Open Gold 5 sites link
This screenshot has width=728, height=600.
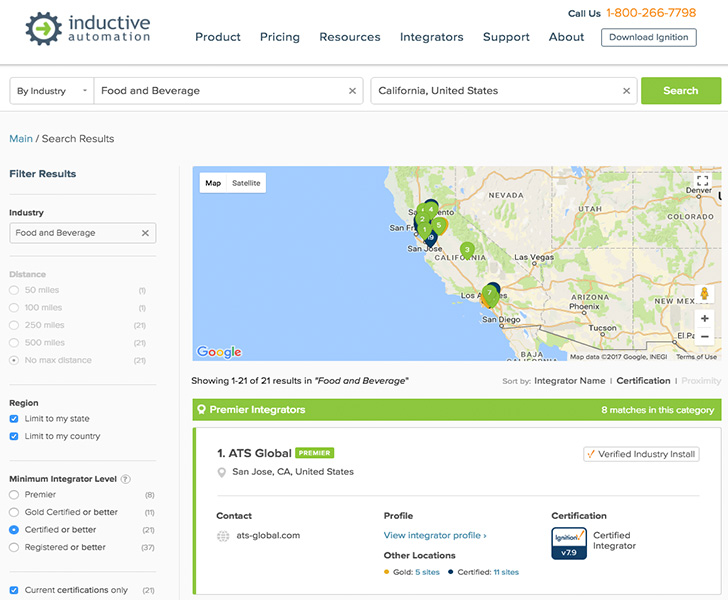tap(427, 572)
